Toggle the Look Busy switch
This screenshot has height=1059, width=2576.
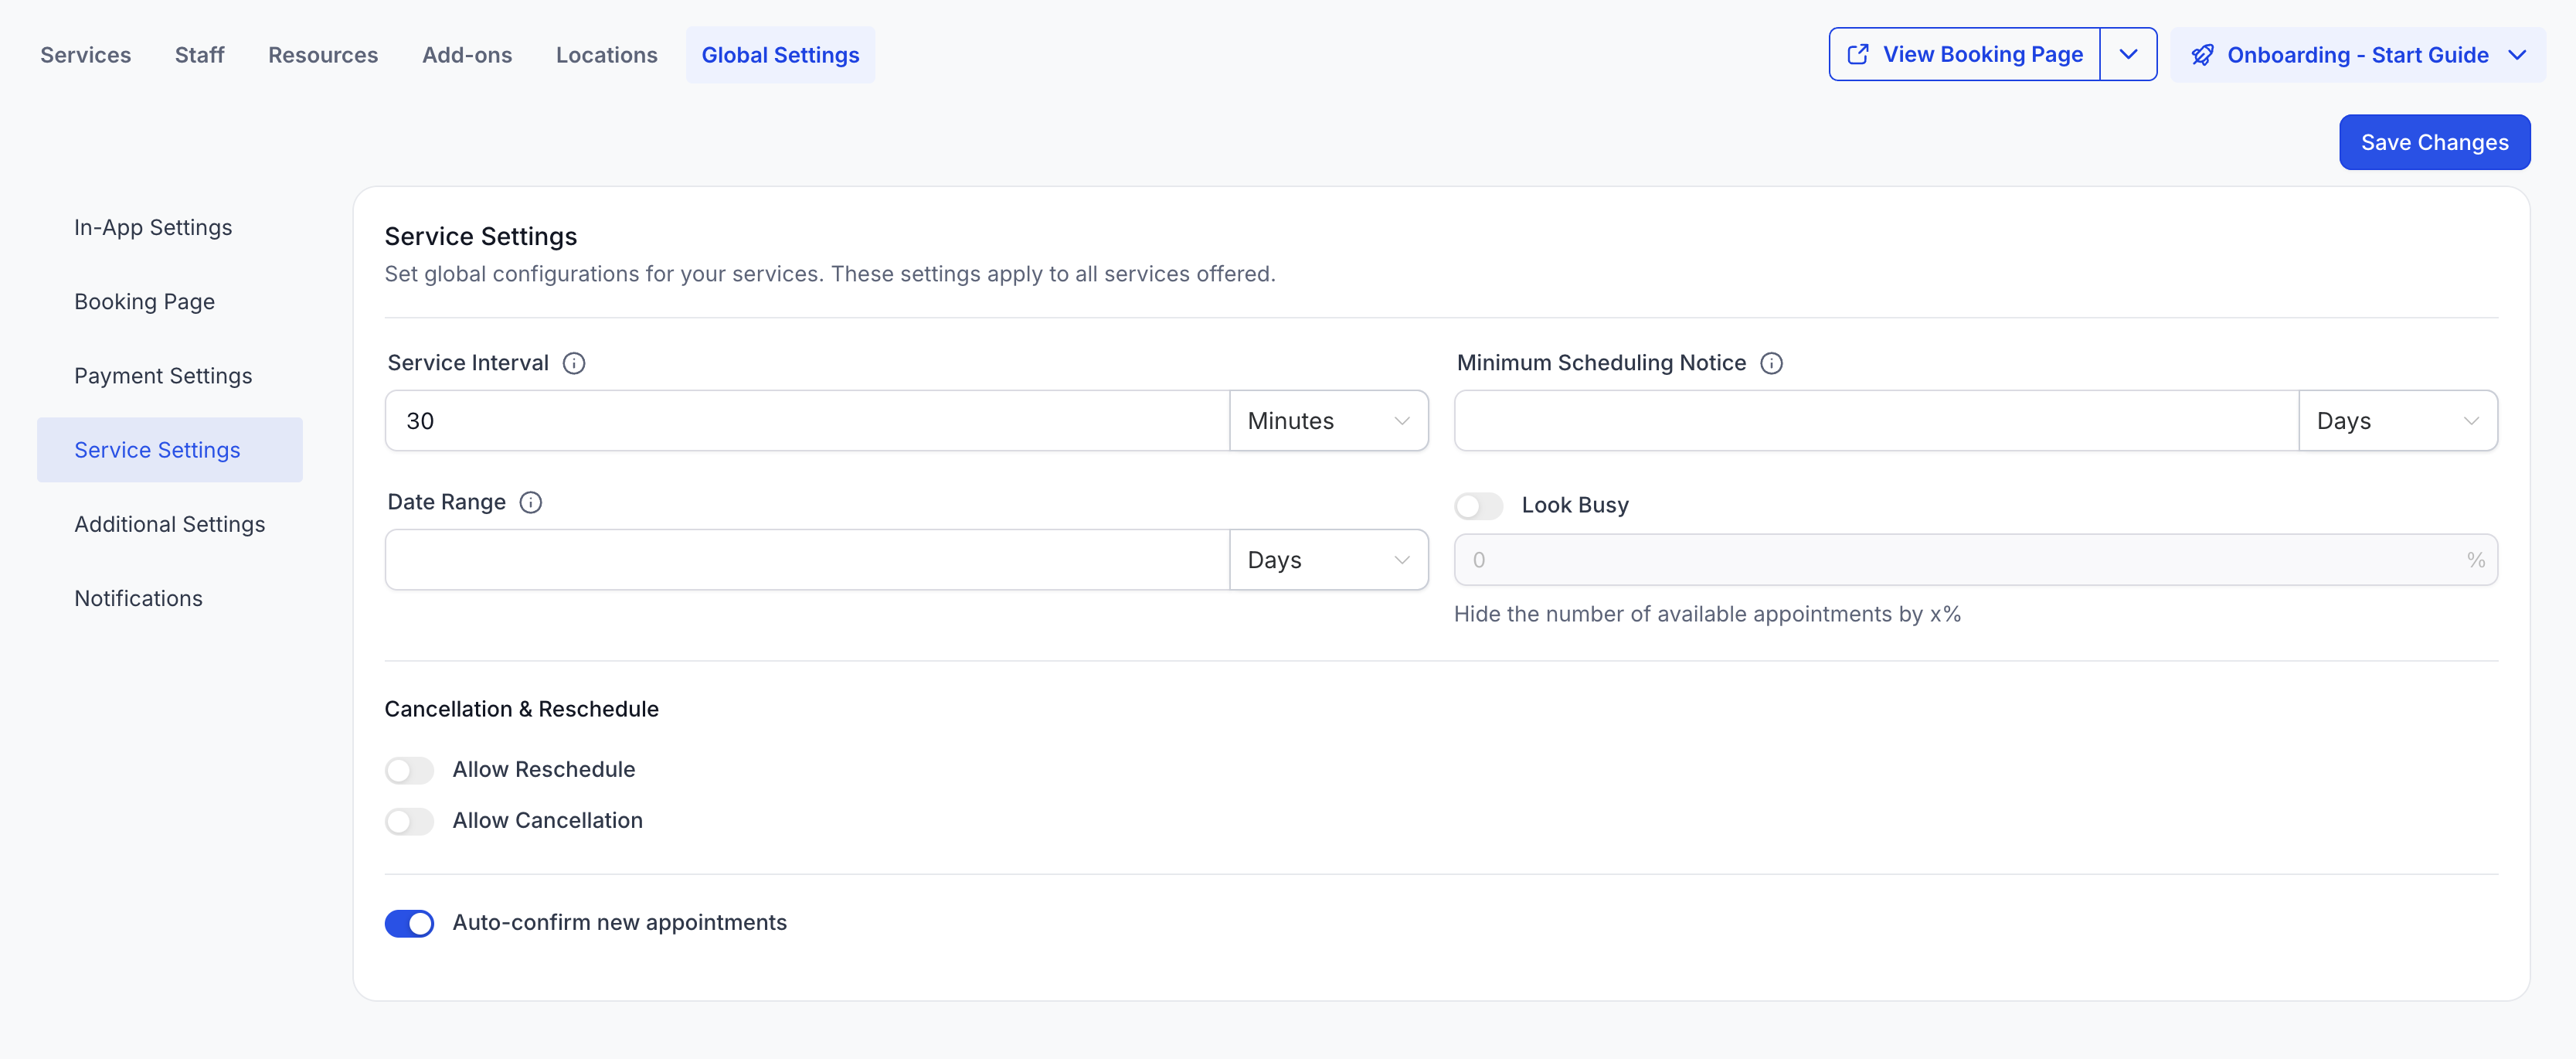click(1478, 506)
